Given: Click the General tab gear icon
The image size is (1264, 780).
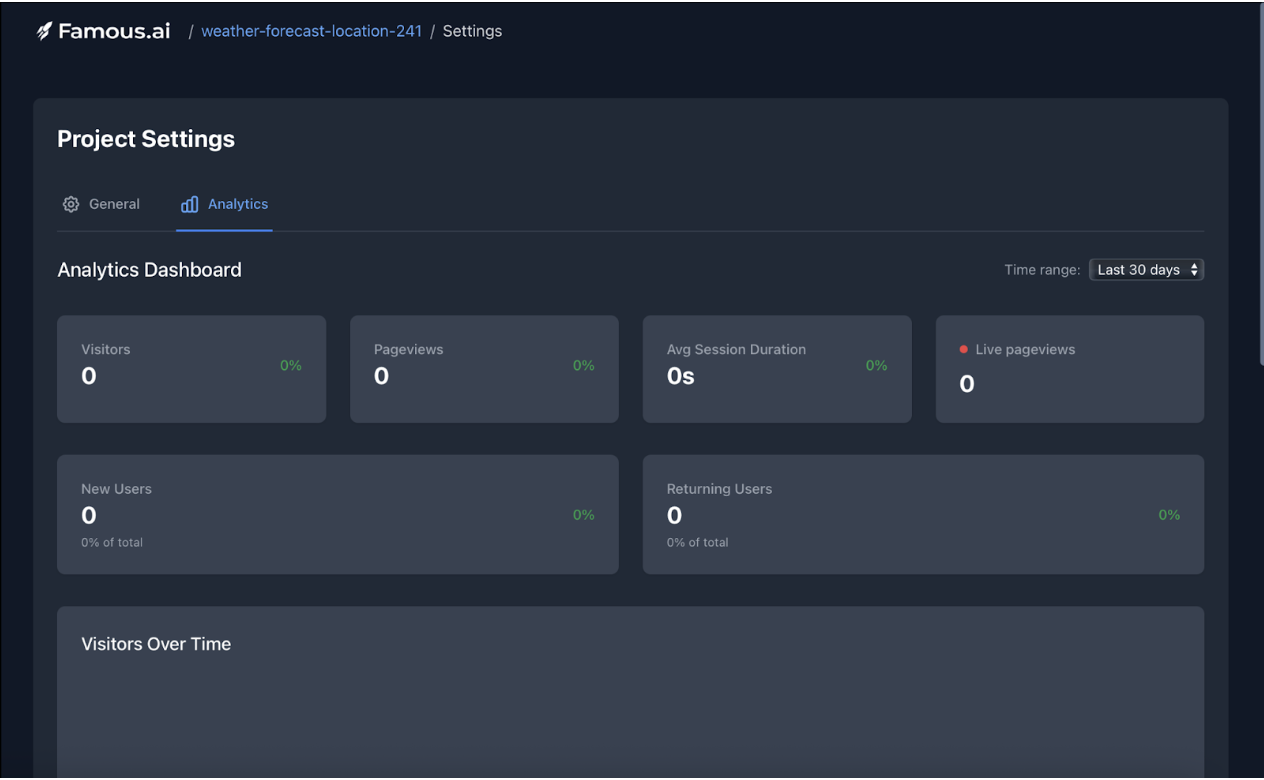Looking at the screenshot, I should 71,204.
